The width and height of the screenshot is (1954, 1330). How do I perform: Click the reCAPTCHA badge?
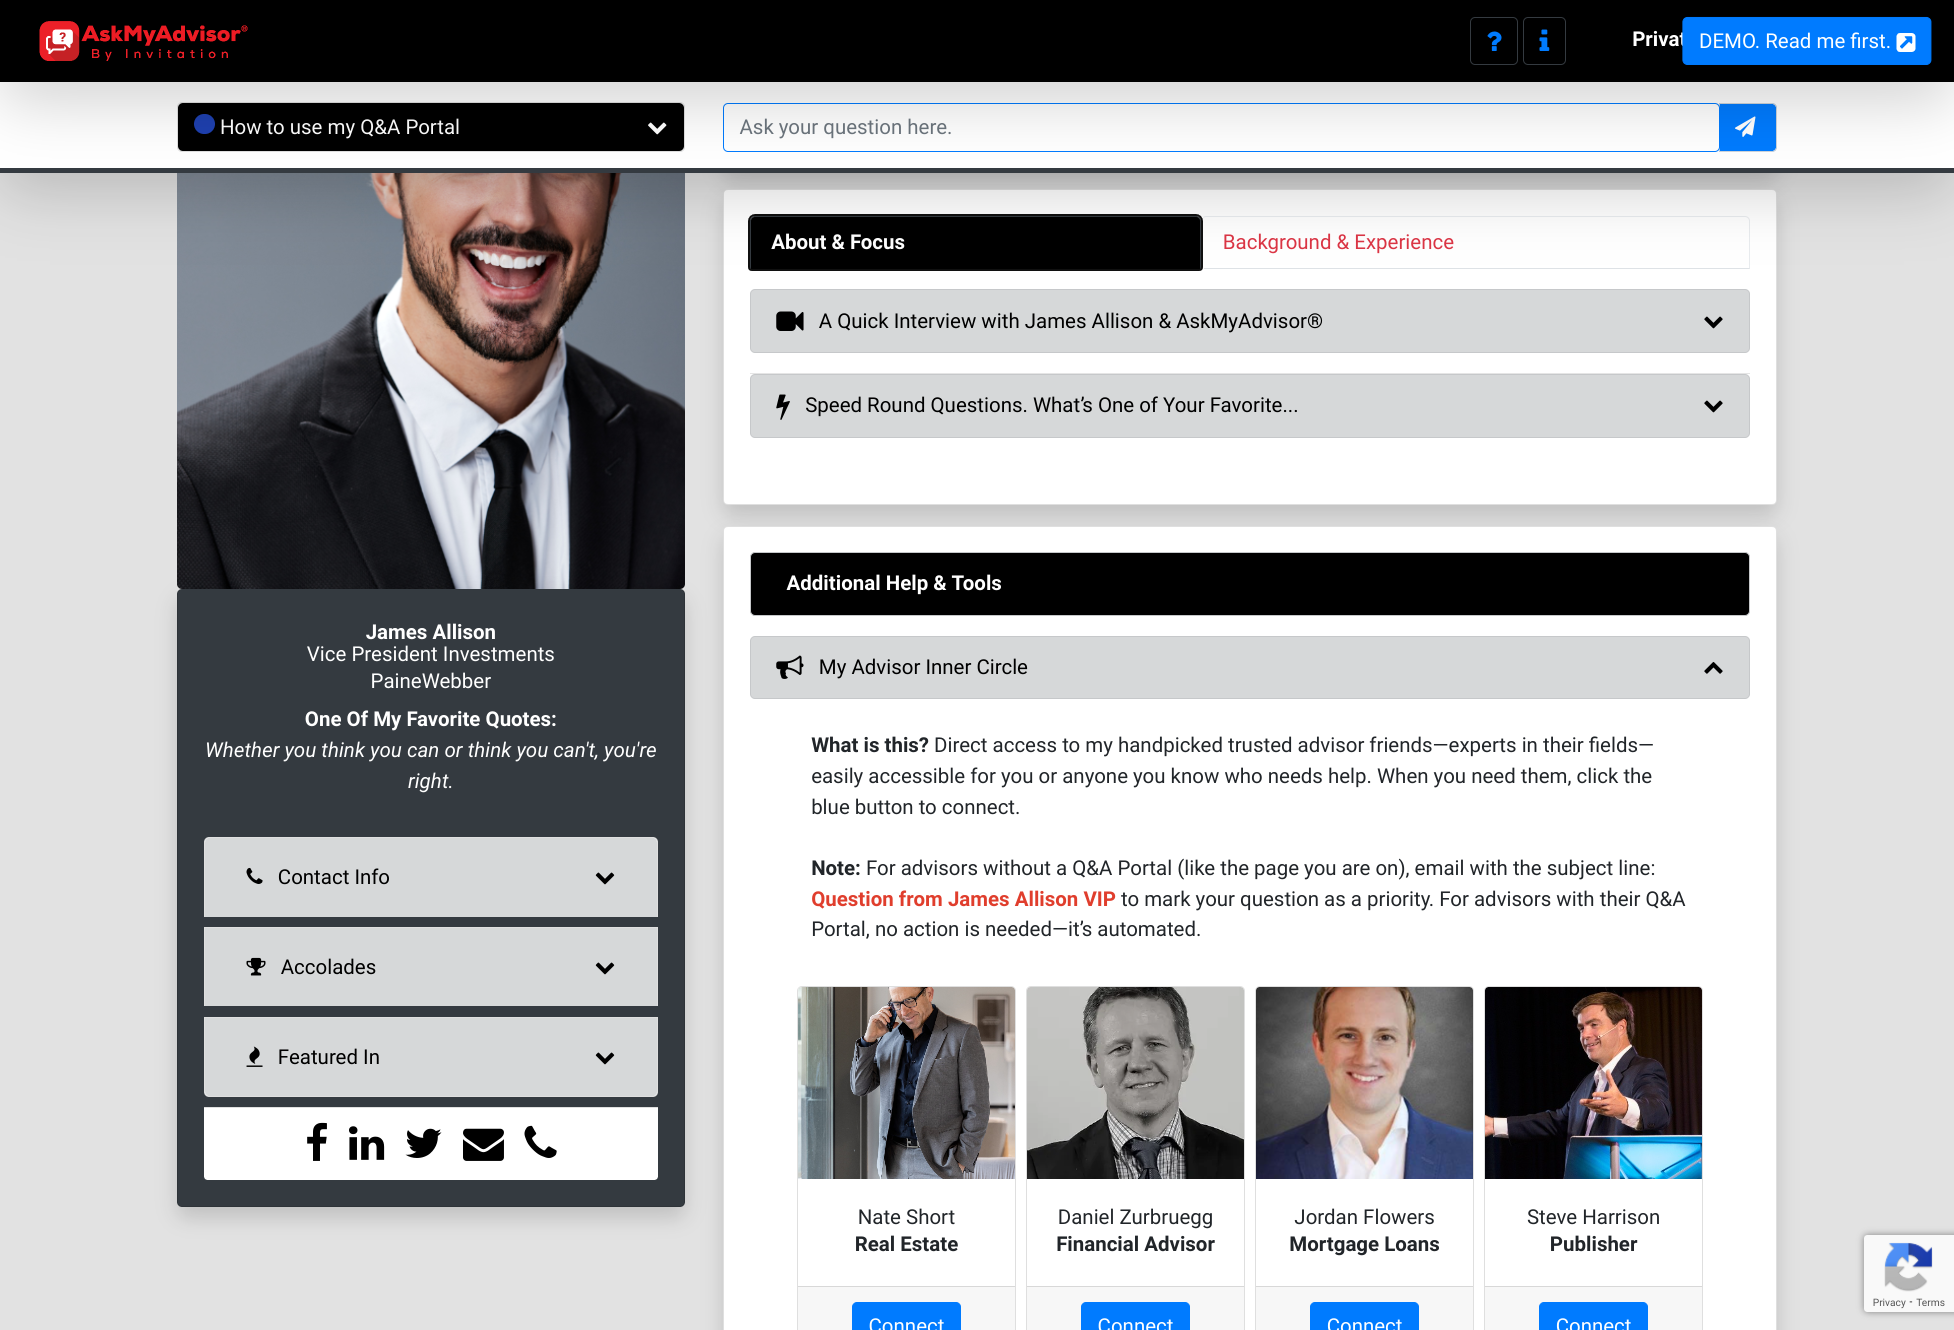(x=1908, y=1273)
